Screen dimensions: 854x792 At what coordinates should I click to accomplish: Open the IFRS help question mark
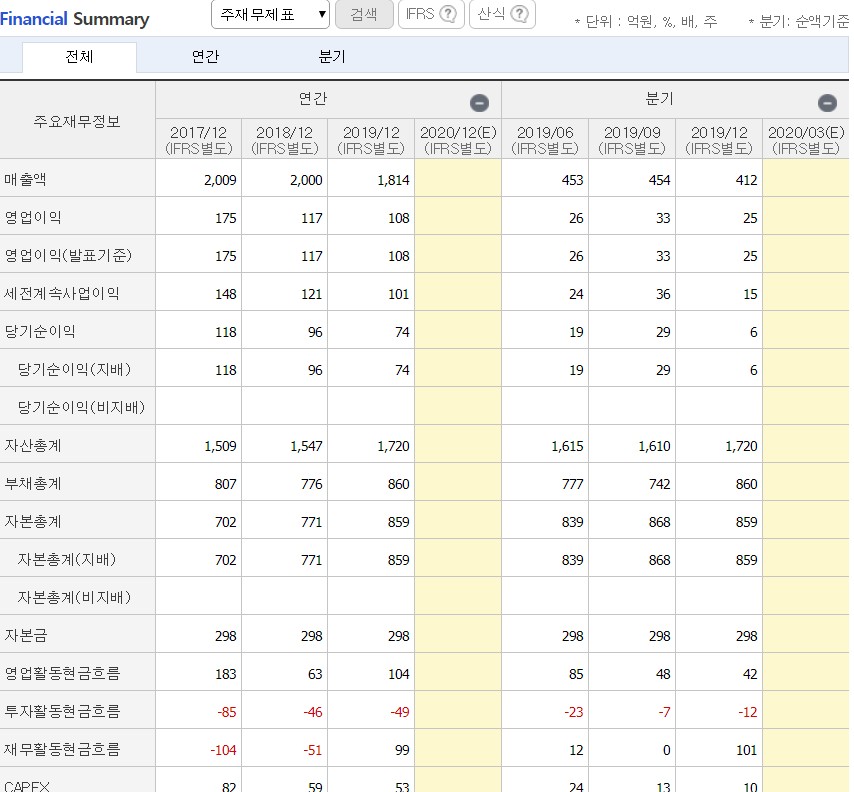pyautogui.click(x=448, y=14)
